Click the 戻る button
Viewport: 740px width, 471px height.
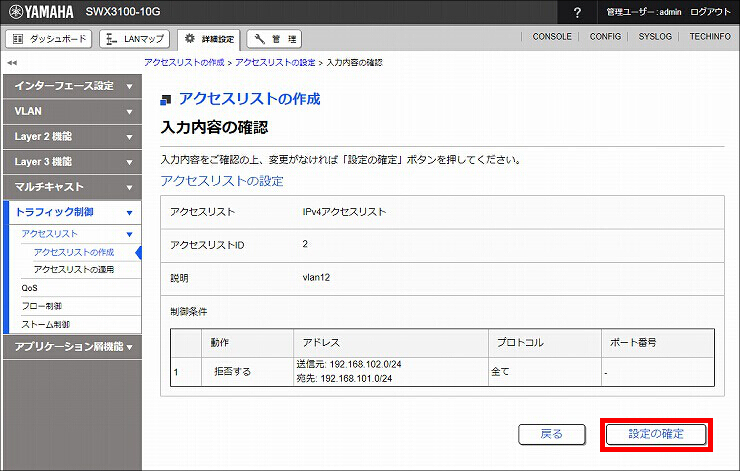552,434
